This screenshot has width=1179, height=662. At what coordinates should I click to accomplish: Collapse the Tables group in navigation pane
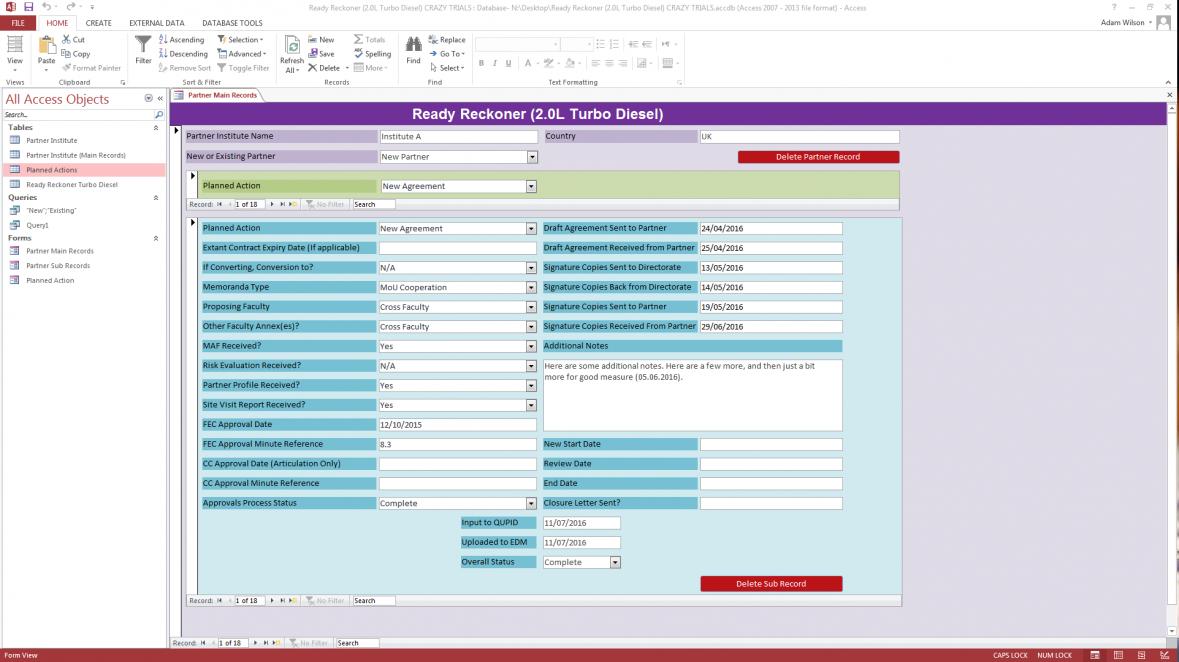pos(156,128)
